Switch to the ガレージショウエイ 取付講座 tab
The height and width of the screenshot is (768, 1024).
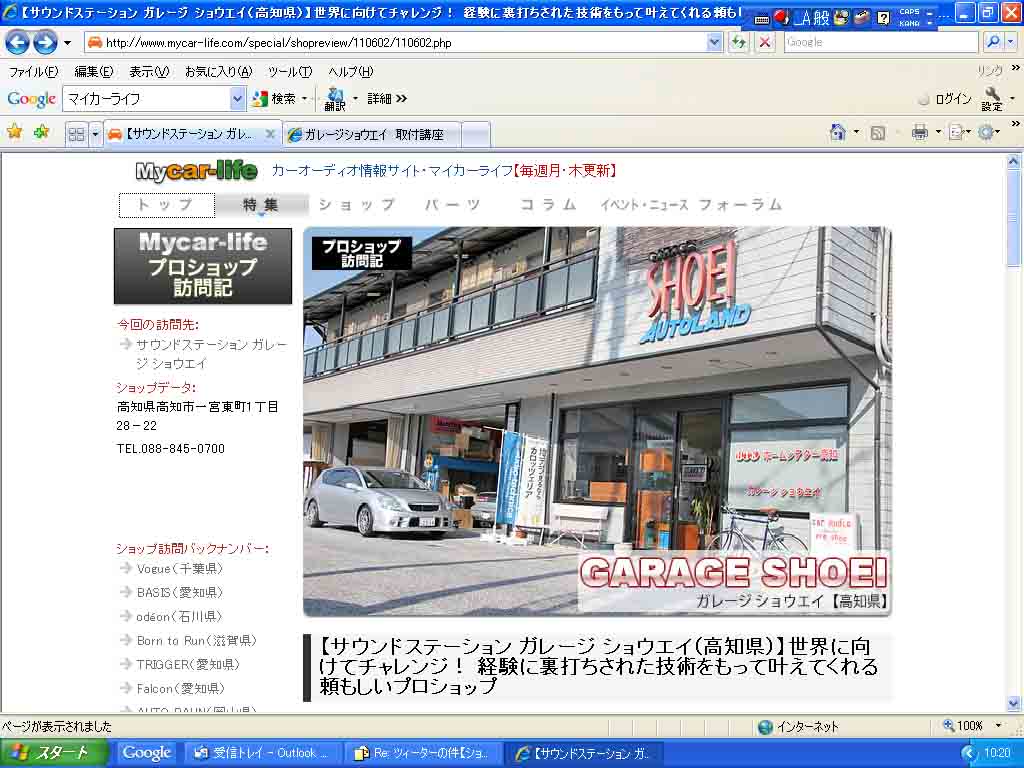(372, 134)
